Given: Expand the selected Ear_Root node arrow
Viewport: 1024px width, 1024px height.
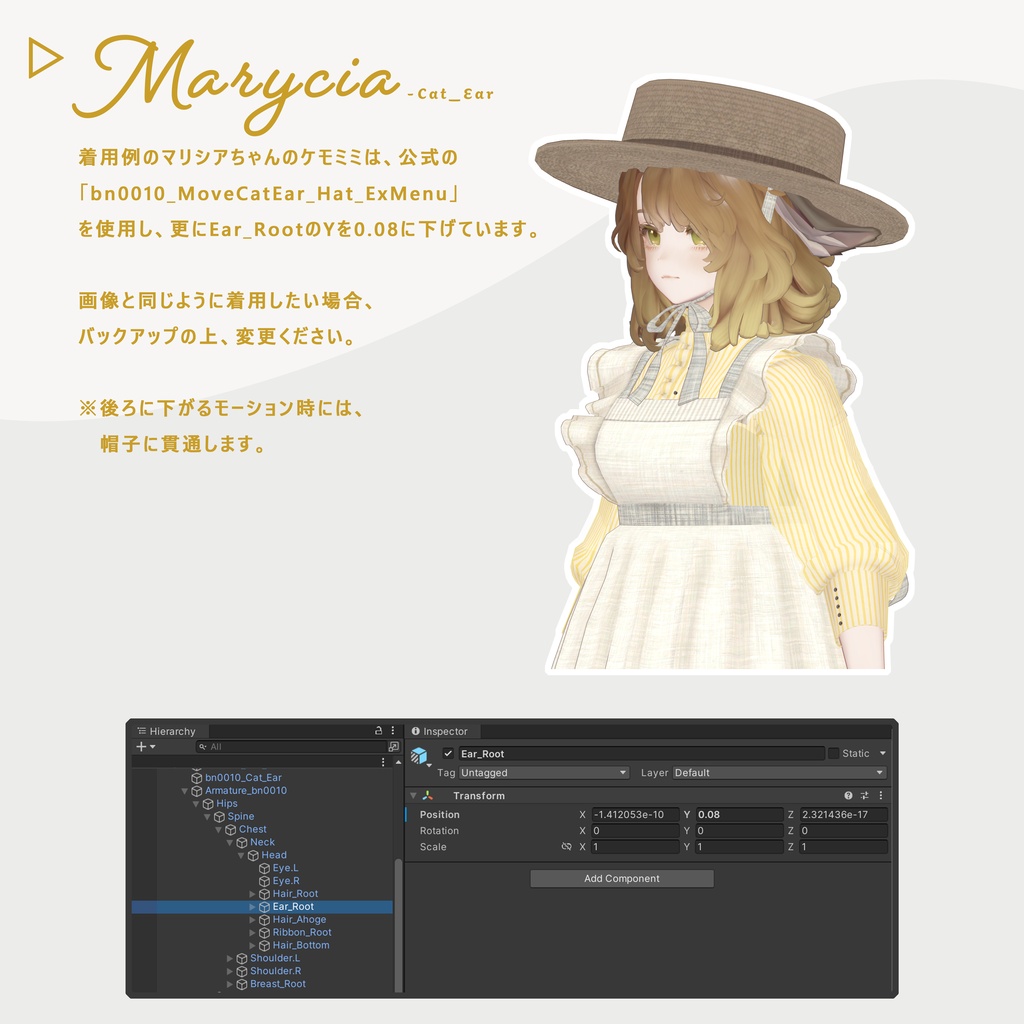Looking at the screenshot, I should [x=253, y=907].
